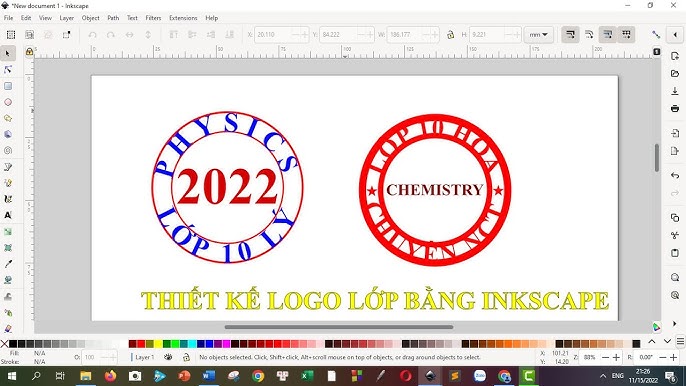The image size is (686, 386).
Task: Increase rotation with plus button
Action: click(x=673, y=358)
